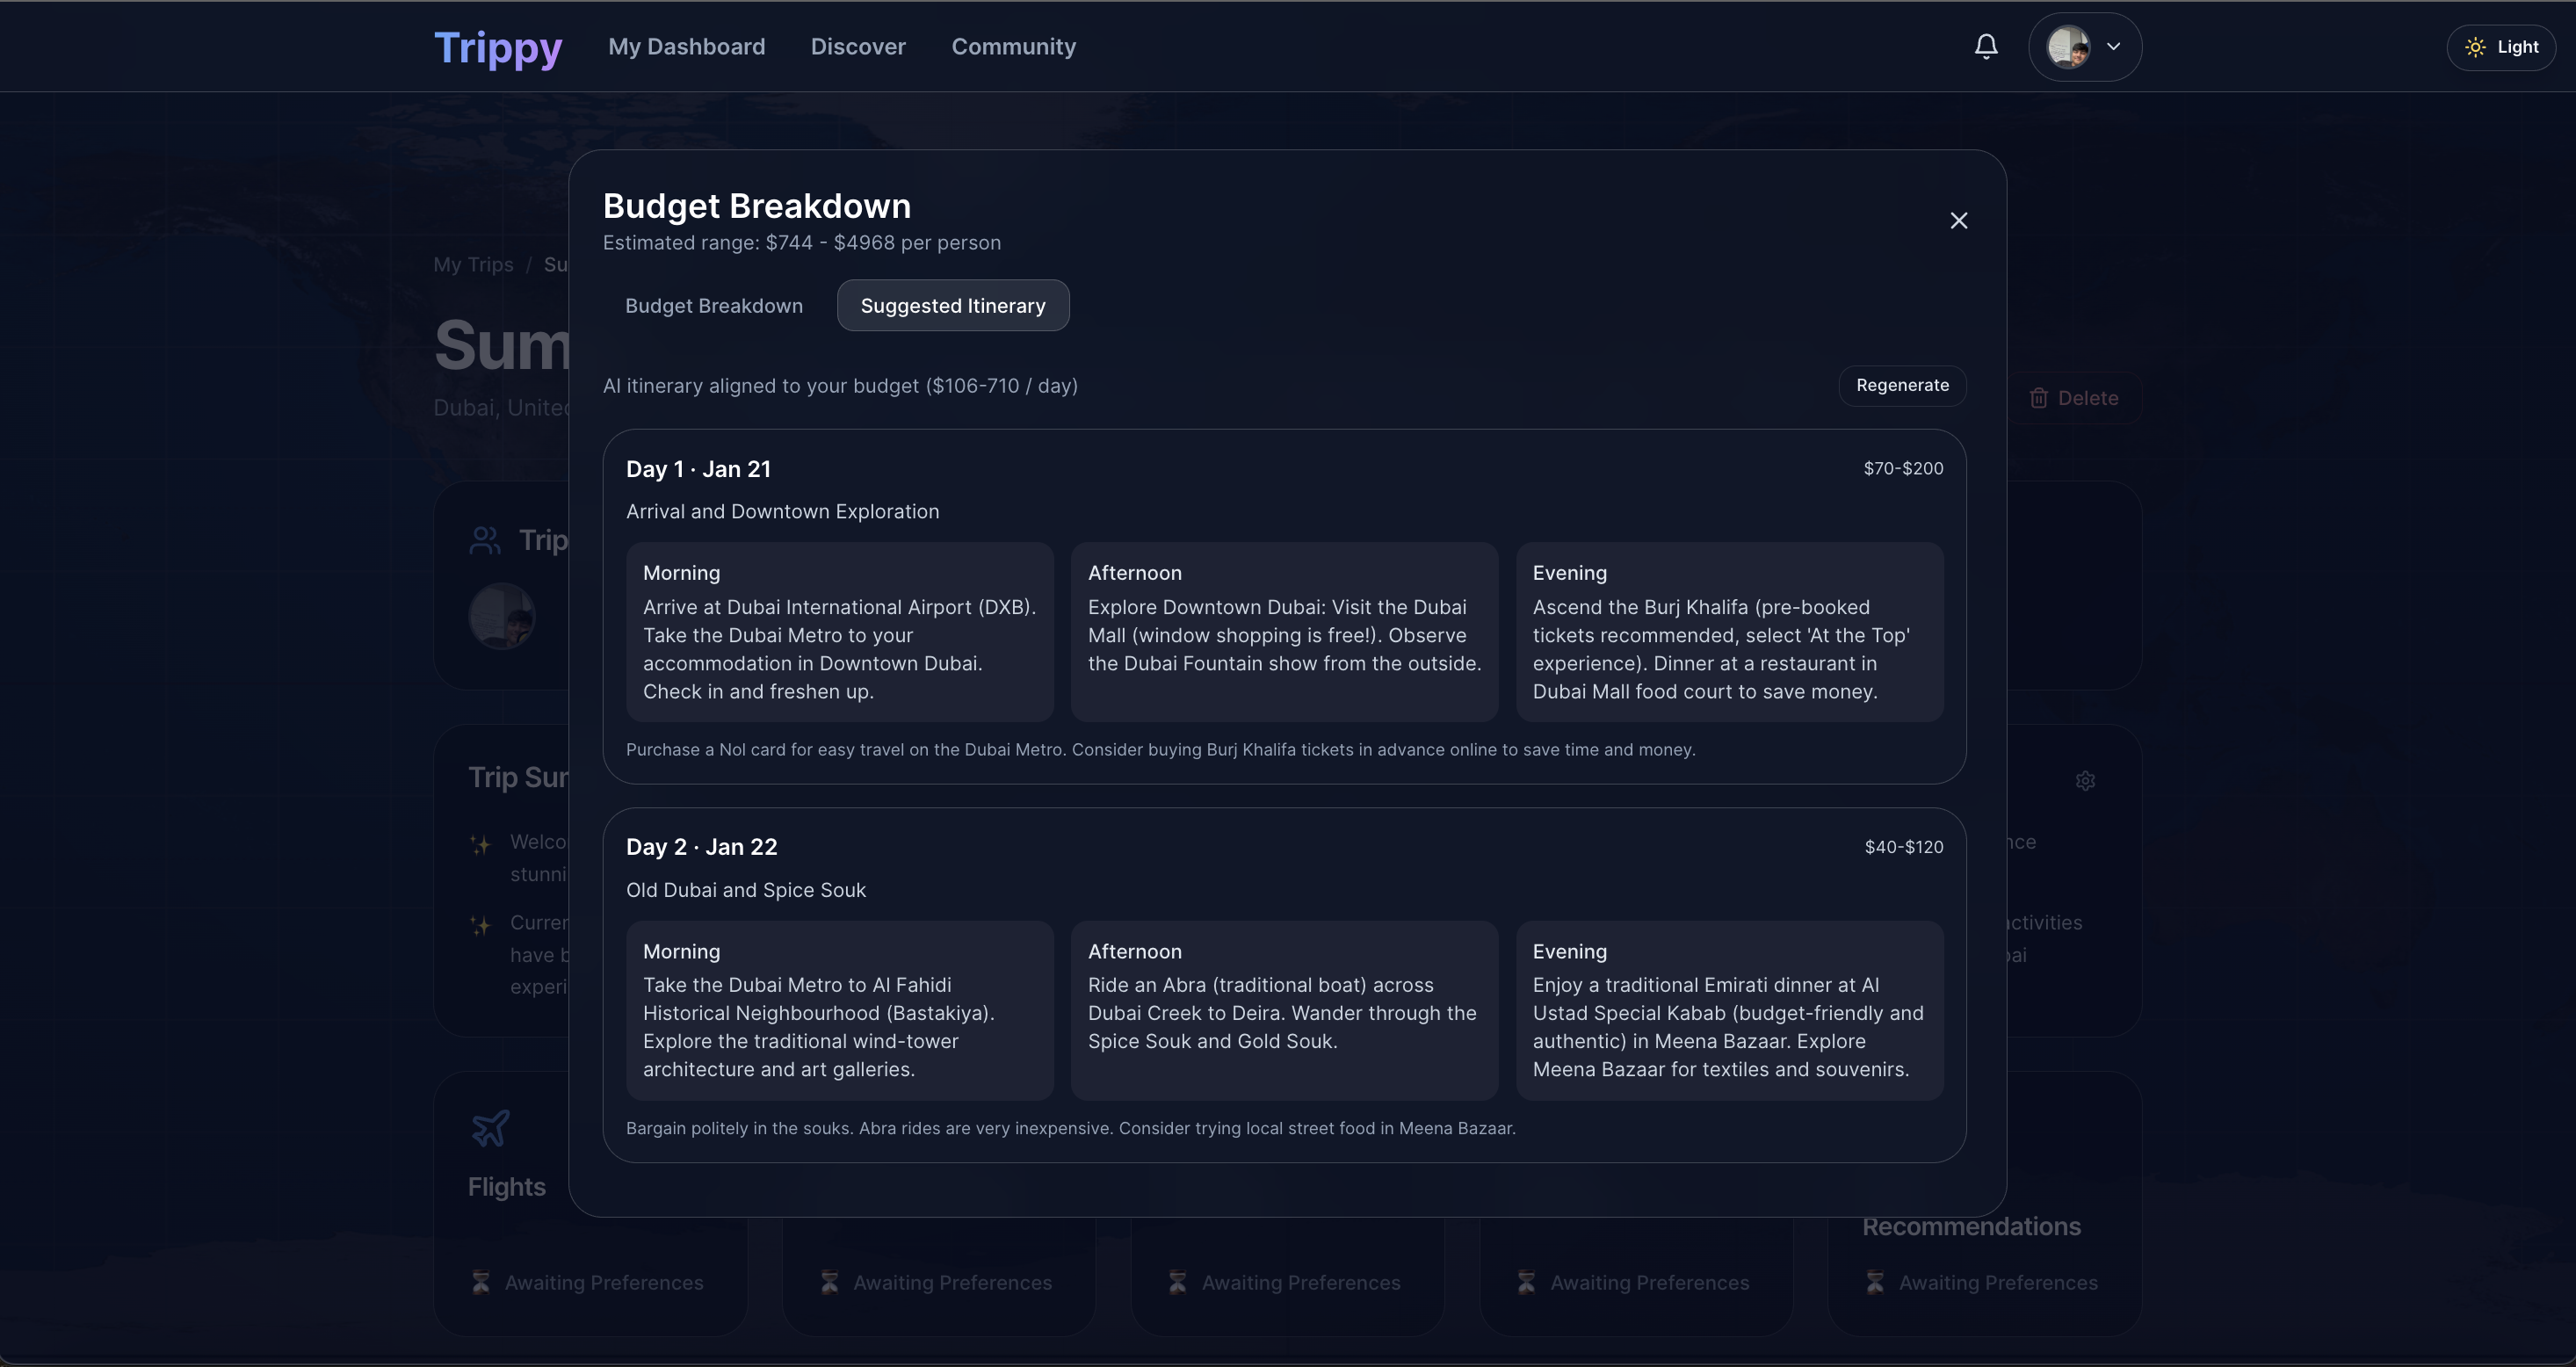Switch to the Budget Breakdown tab
Viewport: 2576px width, 1367px height.
coord(713,305)
